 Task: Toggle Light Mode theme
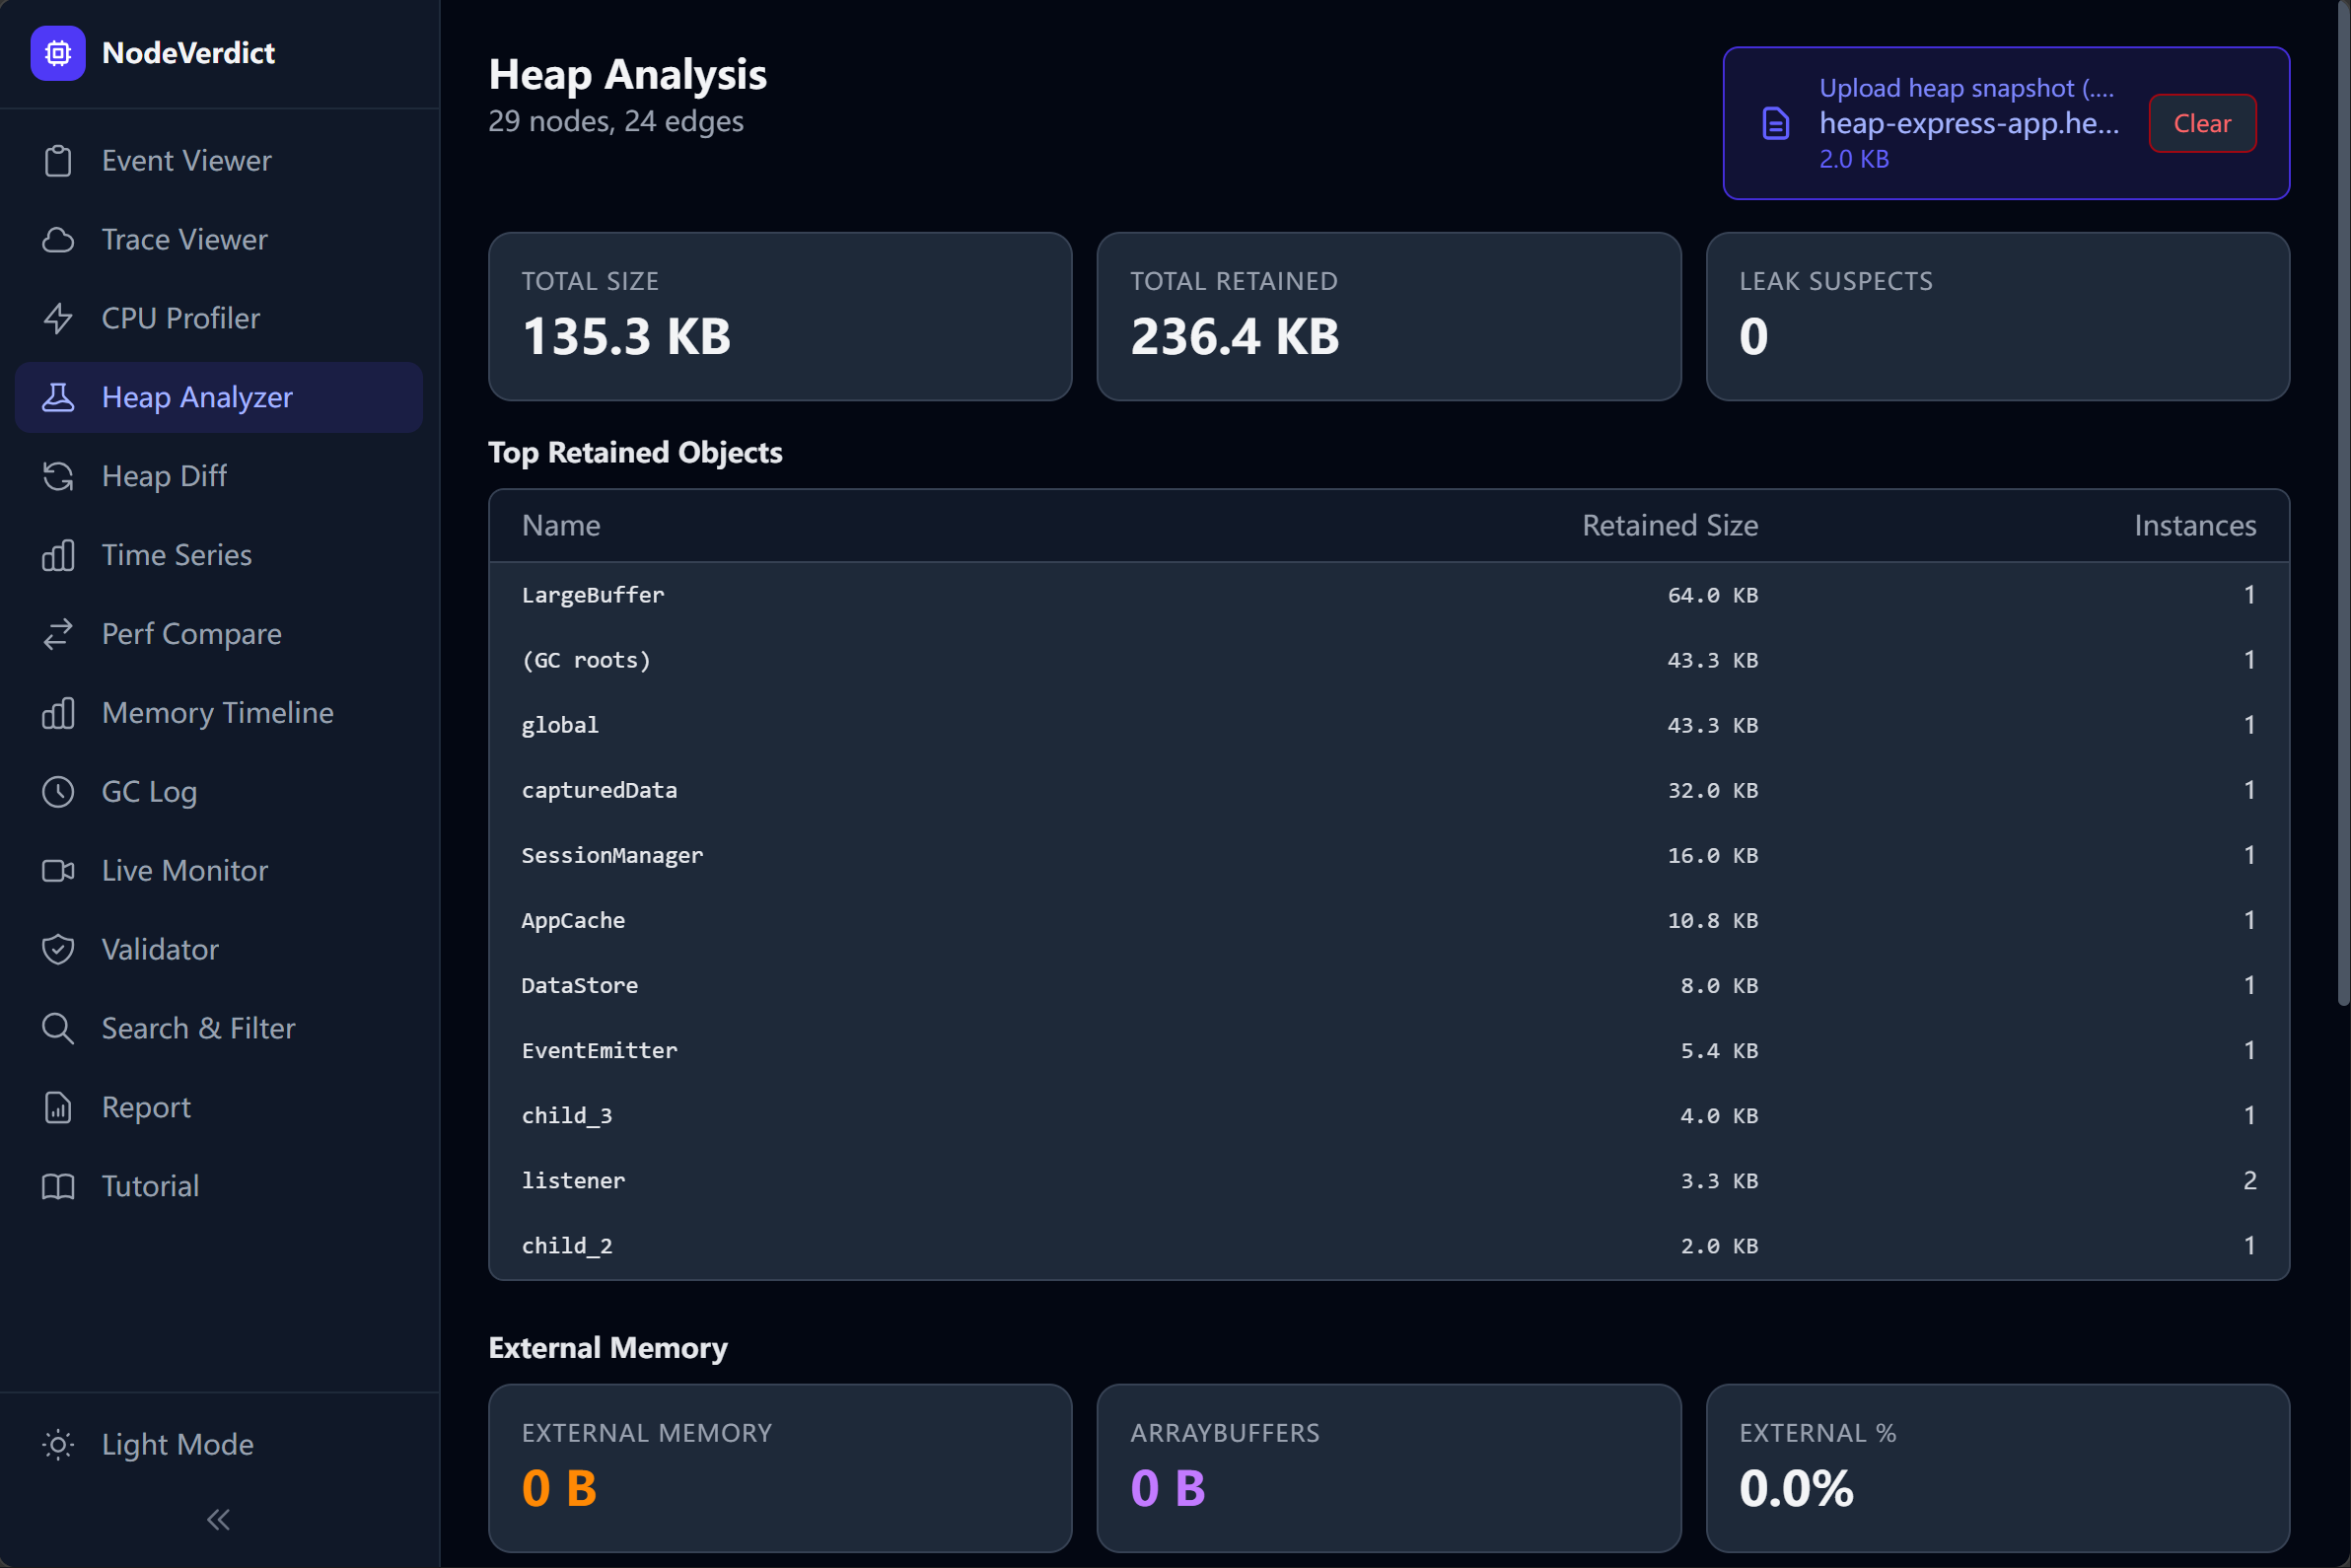(x=219, y=1445)
